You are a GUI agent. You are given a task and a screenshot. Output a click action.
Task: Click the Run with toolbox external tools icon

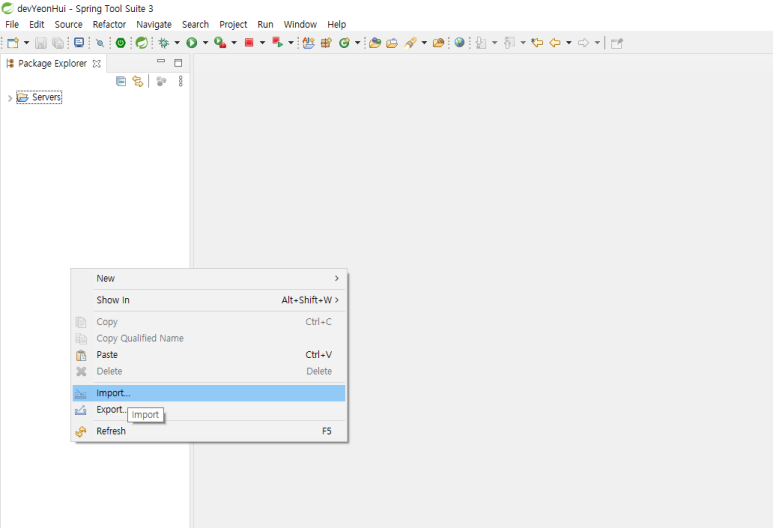coord(220,43)
